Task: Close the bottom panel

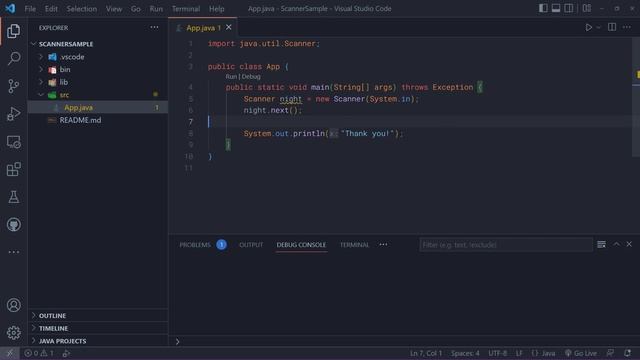Action: pos(629,244)
